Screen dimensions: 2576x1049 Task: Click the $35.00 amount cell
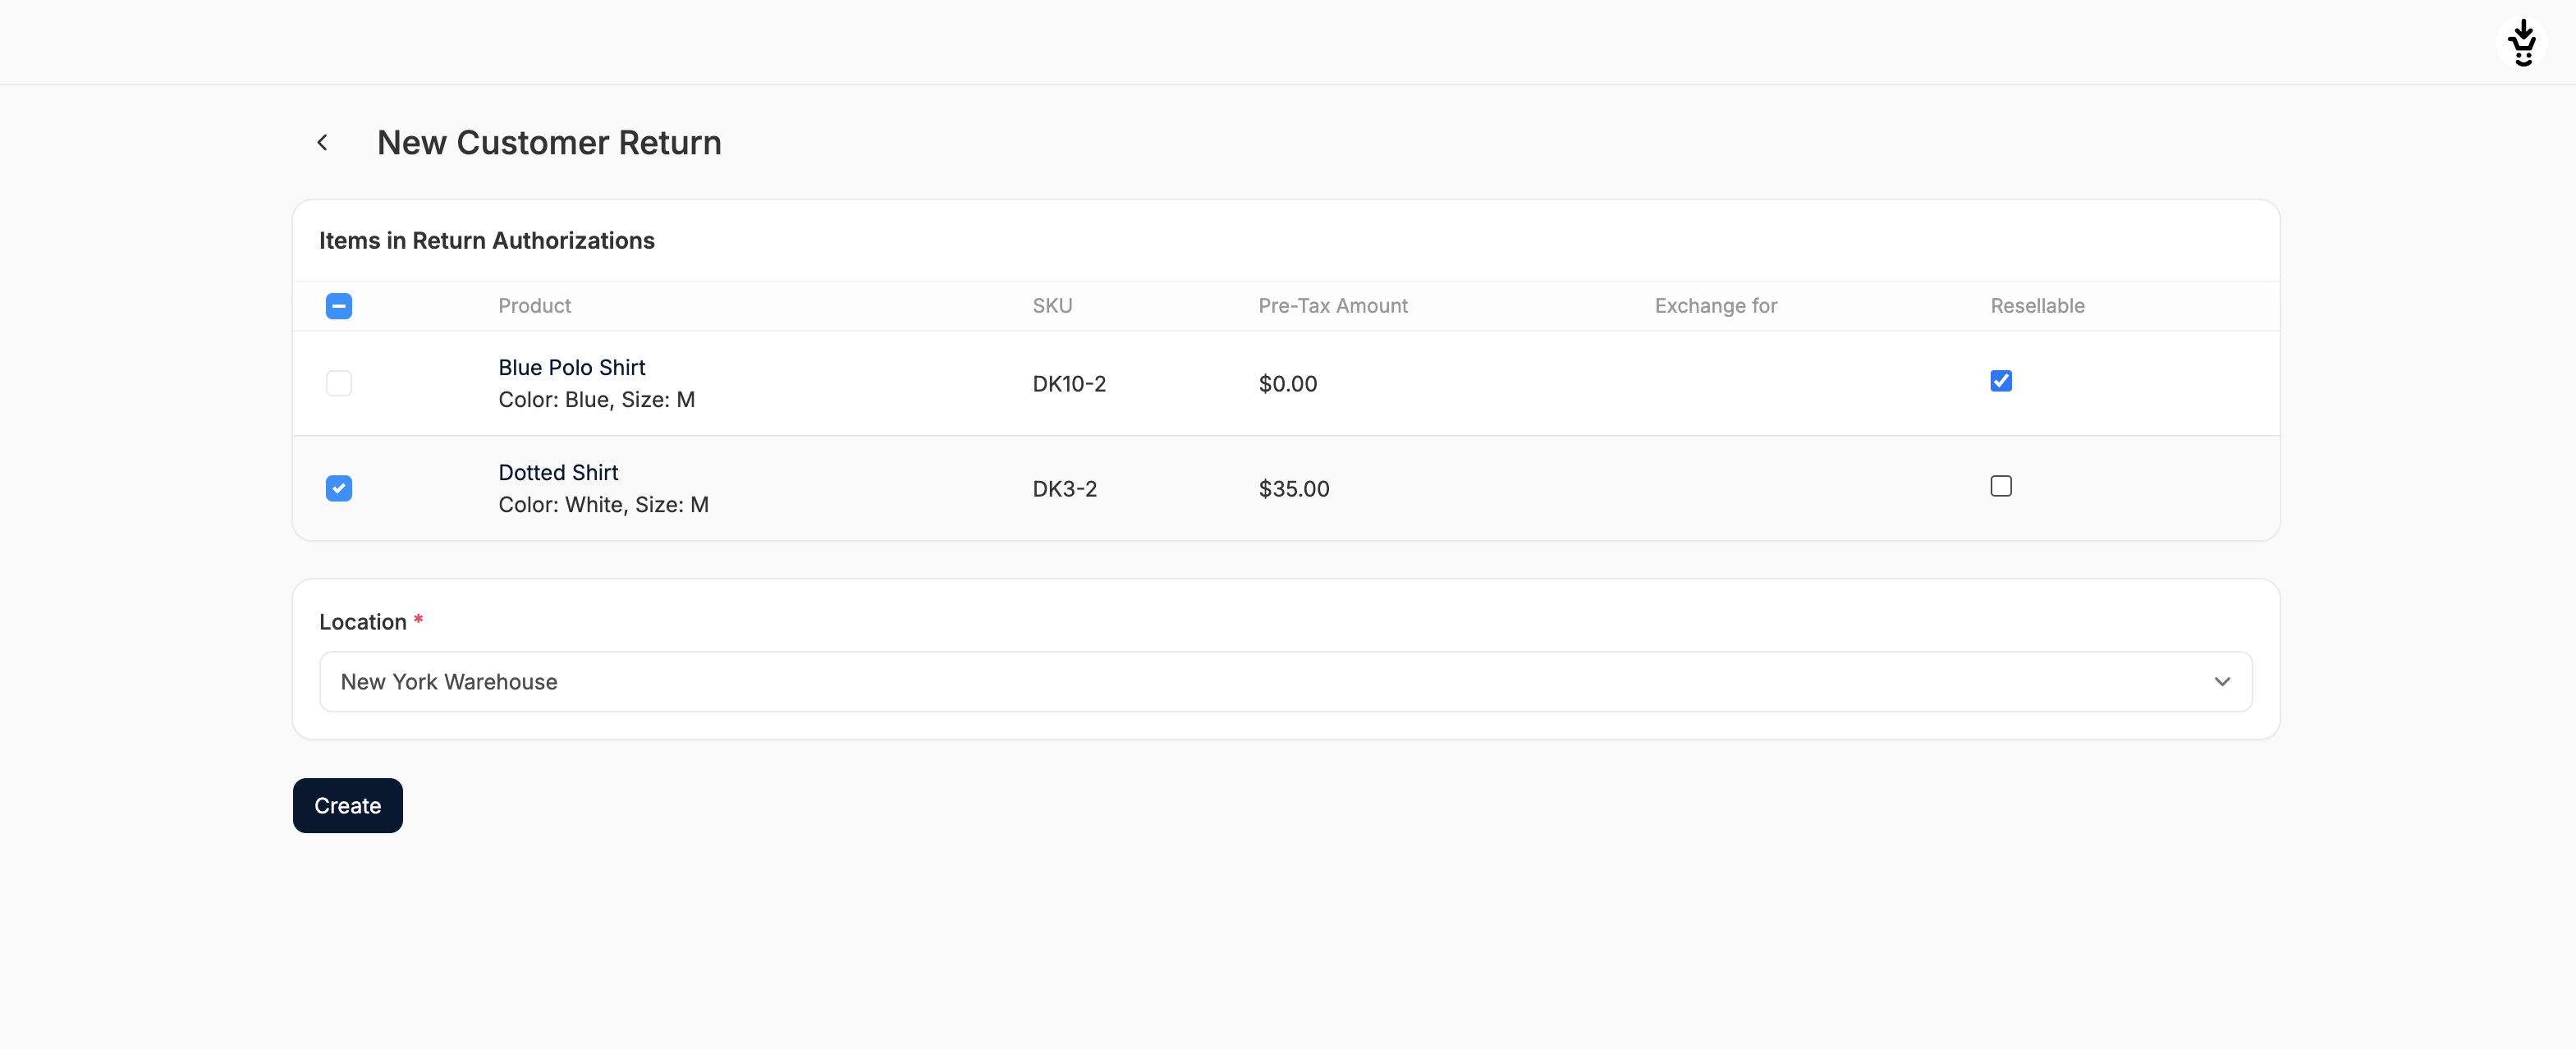click(1293, 489)
